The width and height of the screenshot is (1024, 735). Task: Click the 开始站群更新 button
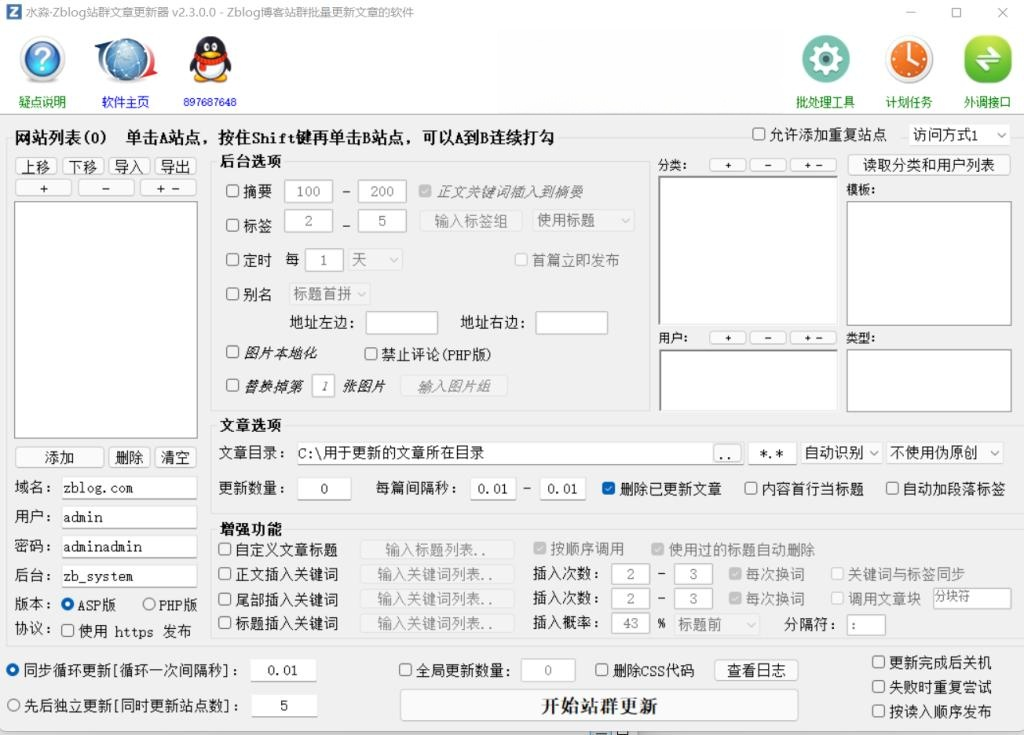599,705
